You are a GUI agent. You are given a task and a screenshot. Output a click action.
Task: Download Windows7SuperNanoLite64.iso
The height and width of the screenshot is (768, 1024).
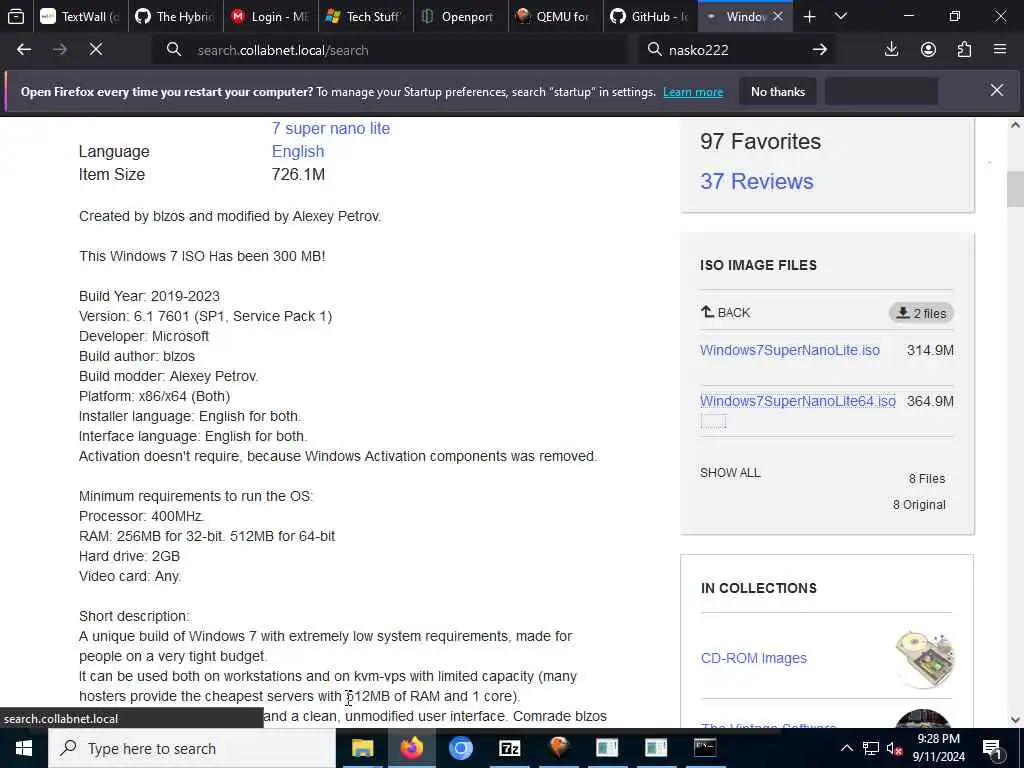click(797, 401)
